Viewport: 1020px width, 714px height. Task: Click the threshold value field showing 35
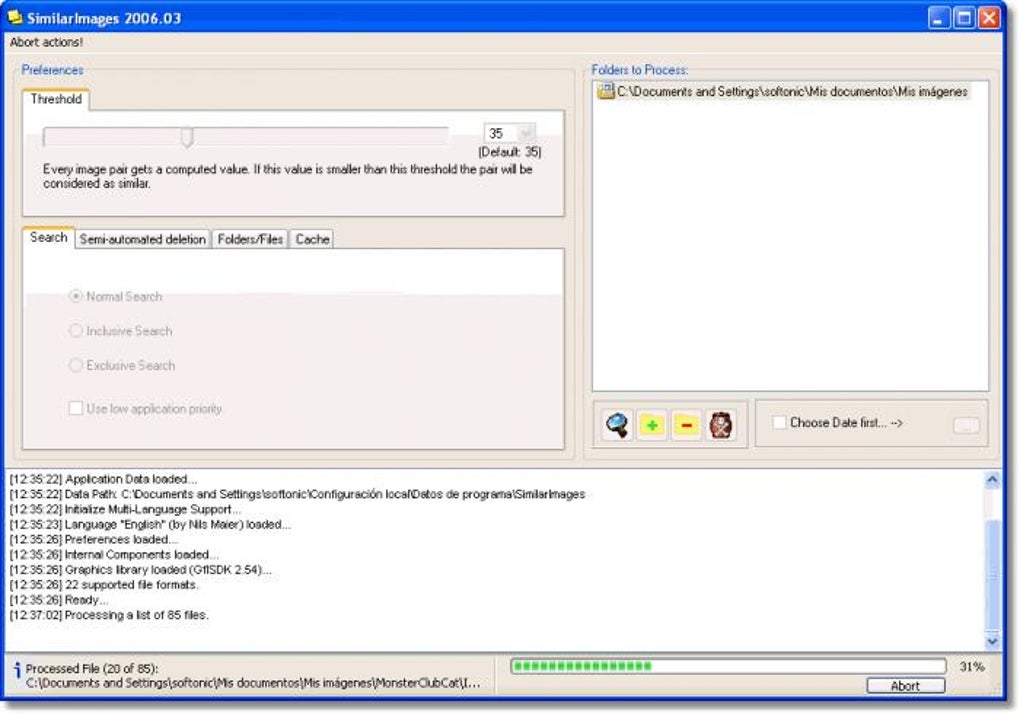pyautogui.click(x=502, y=133)
